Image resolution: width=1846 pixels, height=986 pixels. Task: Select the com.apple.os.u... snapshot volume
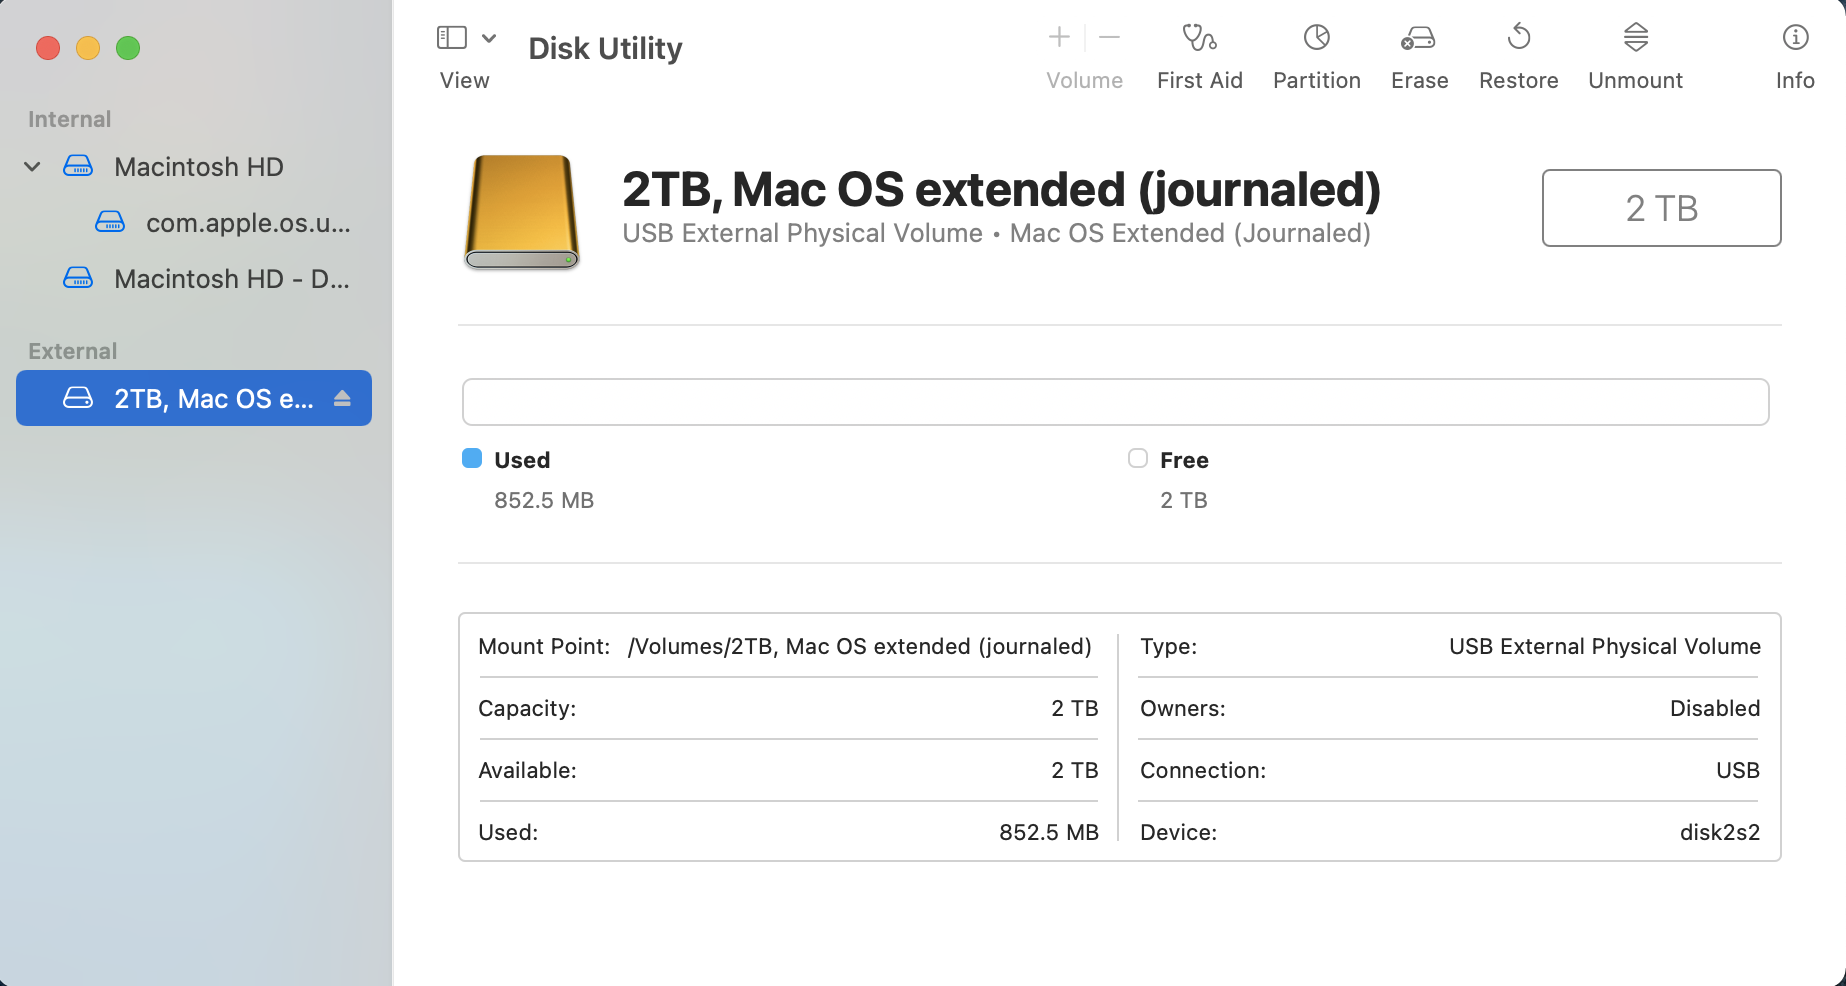[247, 223]
